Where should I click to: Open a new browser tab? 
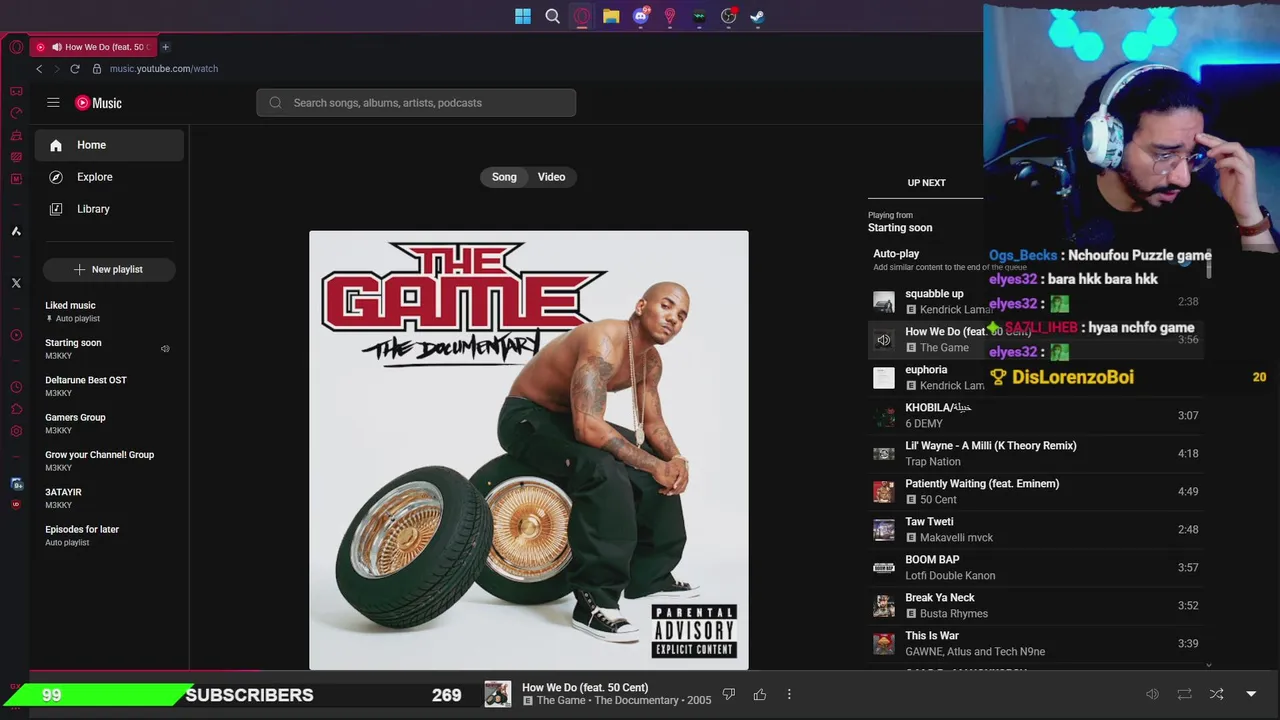pos(165,47)
